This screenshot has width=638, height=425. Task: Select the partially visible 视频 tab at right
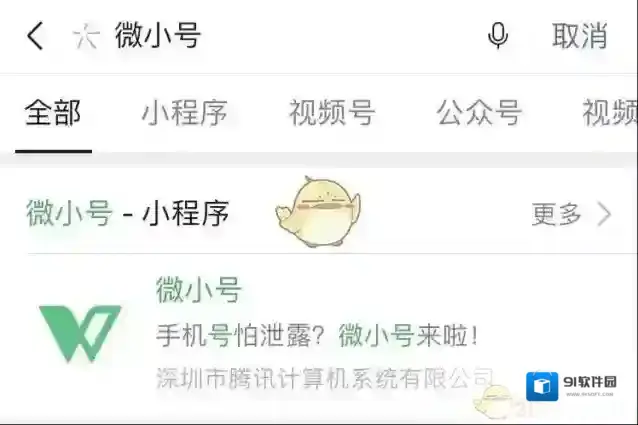(610, 113)
